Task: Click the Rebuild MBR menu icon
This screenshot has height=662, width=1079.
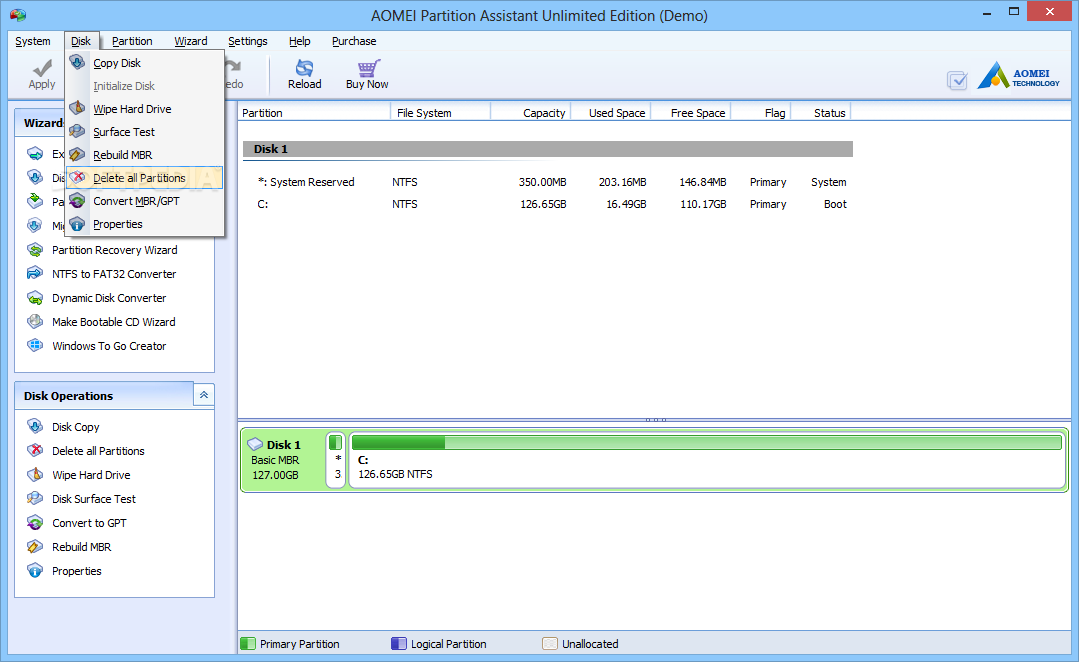Action: point(78,155)
